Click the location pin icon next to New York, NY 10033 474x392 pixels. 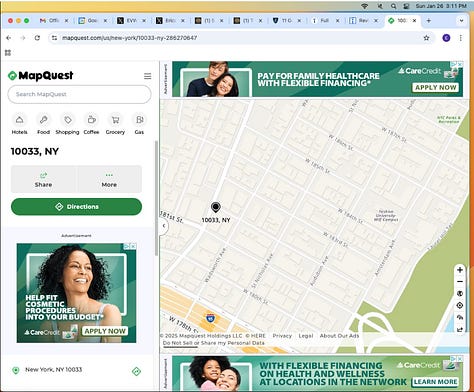pos(16,370)
